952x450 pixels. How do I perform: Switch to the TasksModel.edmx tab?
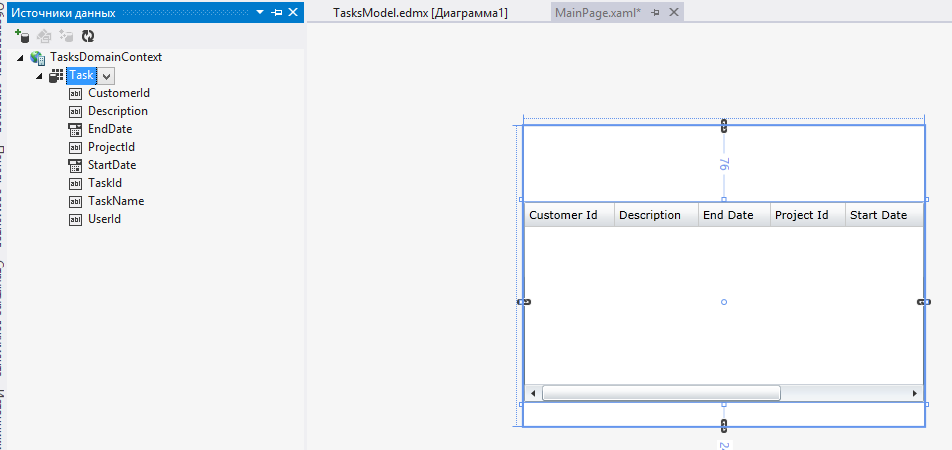point(420,13)
